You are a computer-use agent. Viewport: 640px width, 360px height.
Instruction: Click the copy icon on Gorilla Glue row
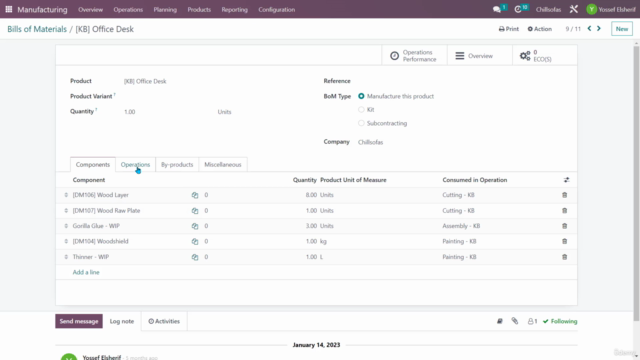click(195, 226)
